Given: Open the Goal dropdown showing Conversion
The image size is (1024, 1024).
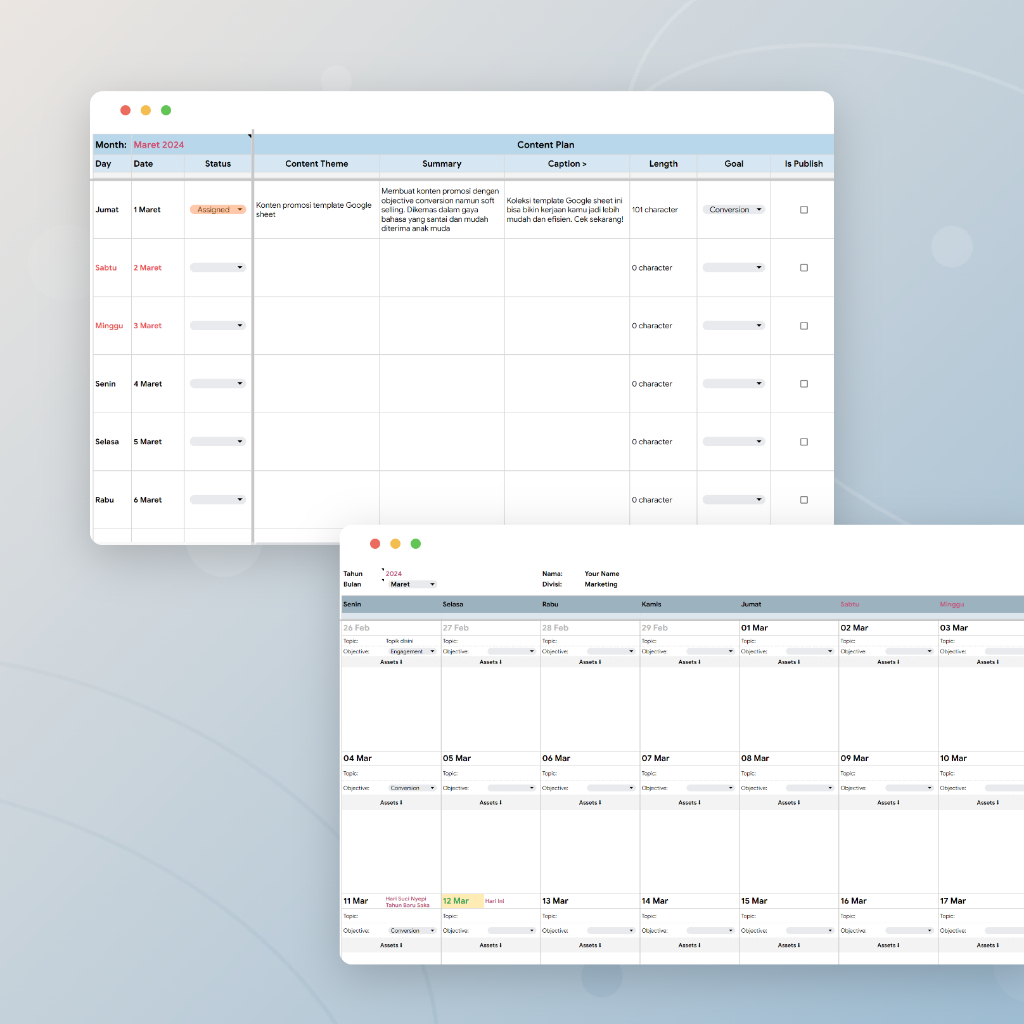Looking at the screenshot, I should point(733,209).
